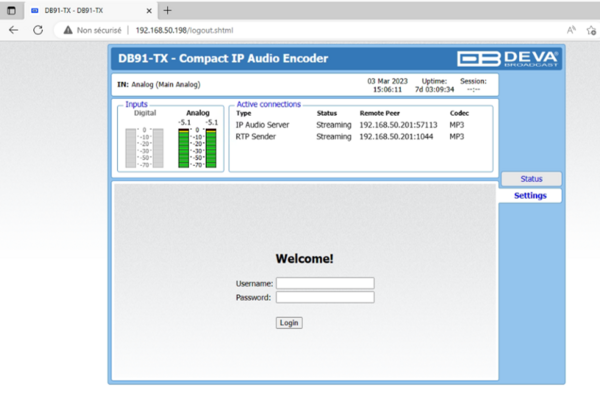Click the 'Inputs' group title
The image size is (600, 409).
(x=136, y=104)
